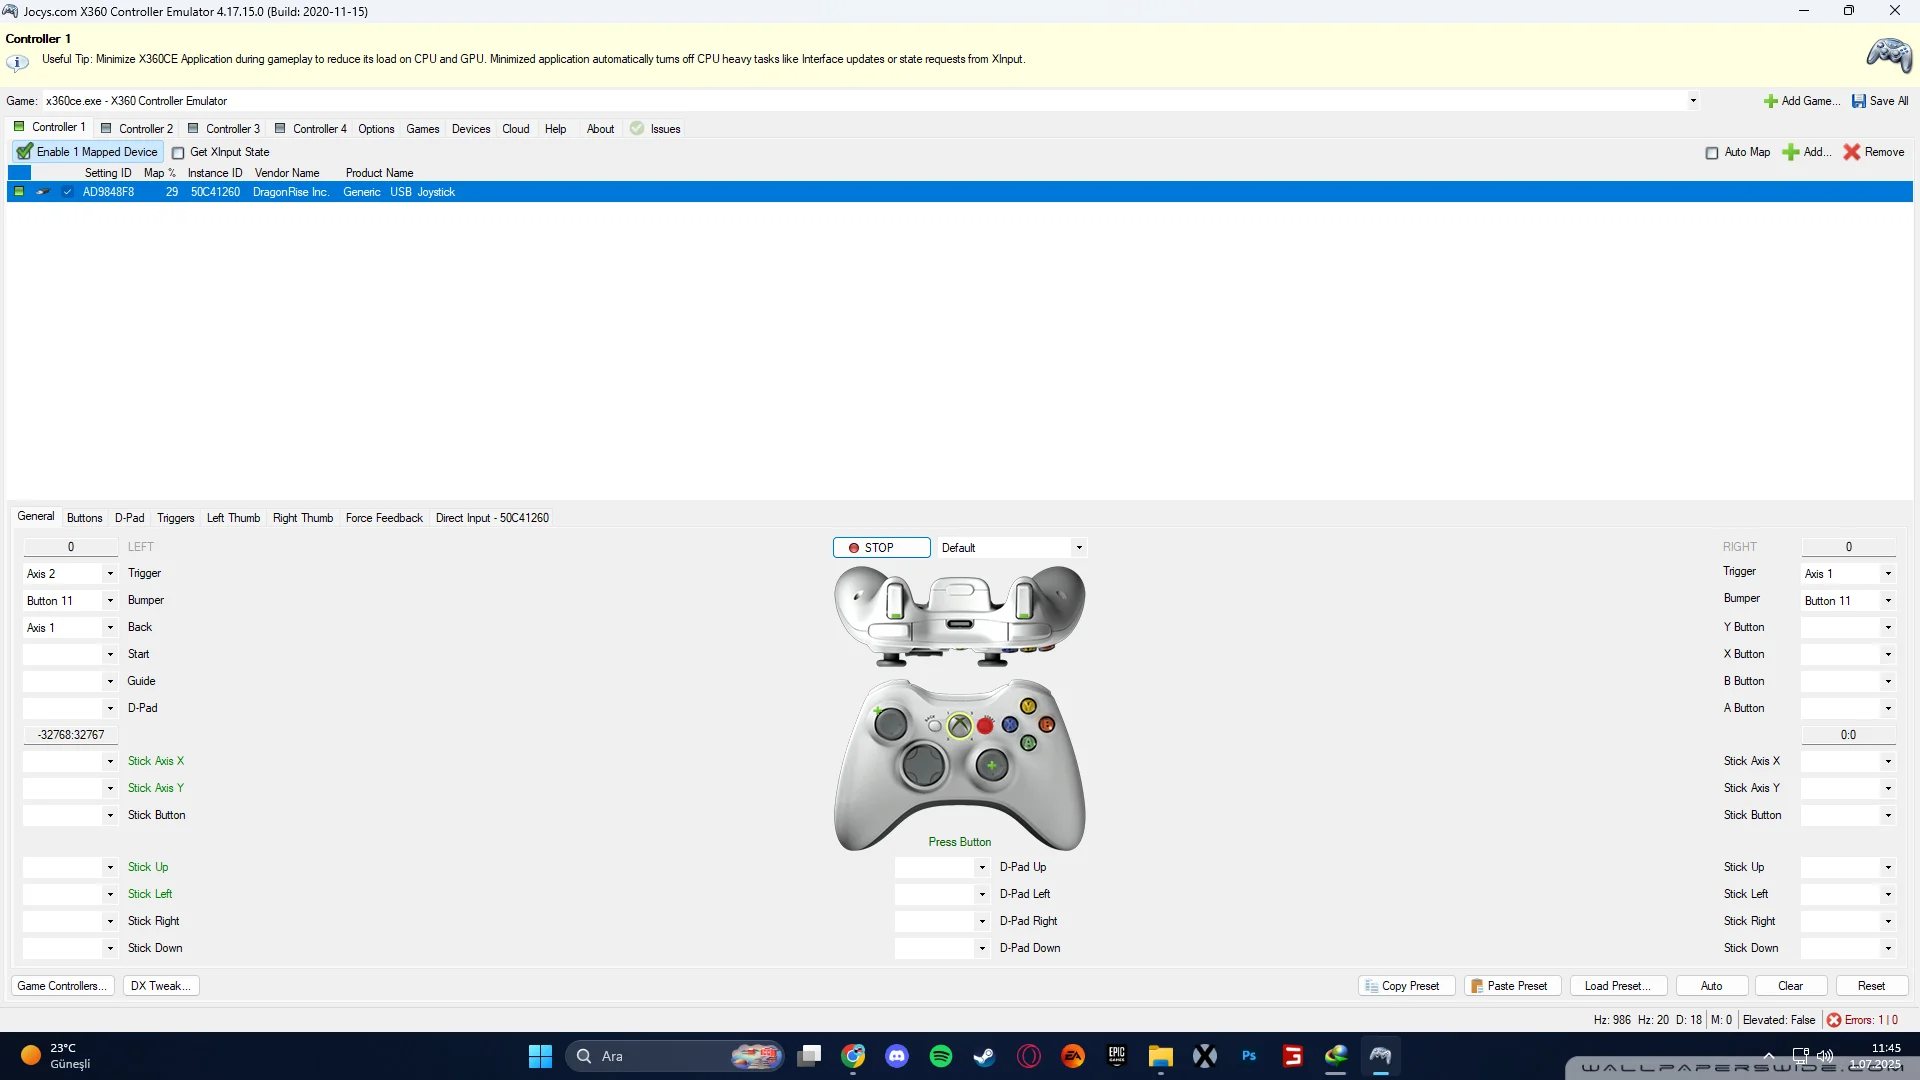Click the Load Preset button
Screen dimensions: 1920x1080
(x=1617, y=986)
